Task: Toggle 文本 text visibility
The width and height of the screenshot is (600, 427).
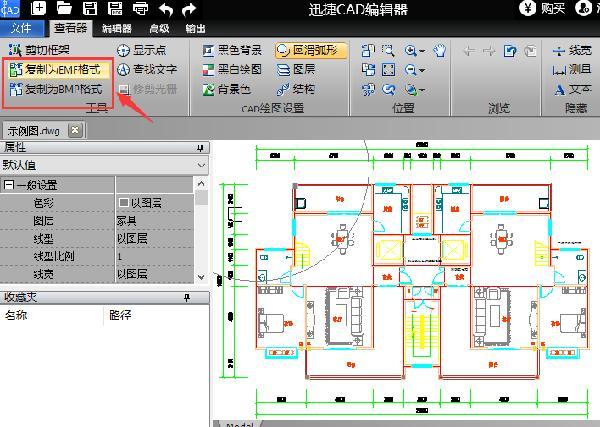Action: tap(572, 89)
